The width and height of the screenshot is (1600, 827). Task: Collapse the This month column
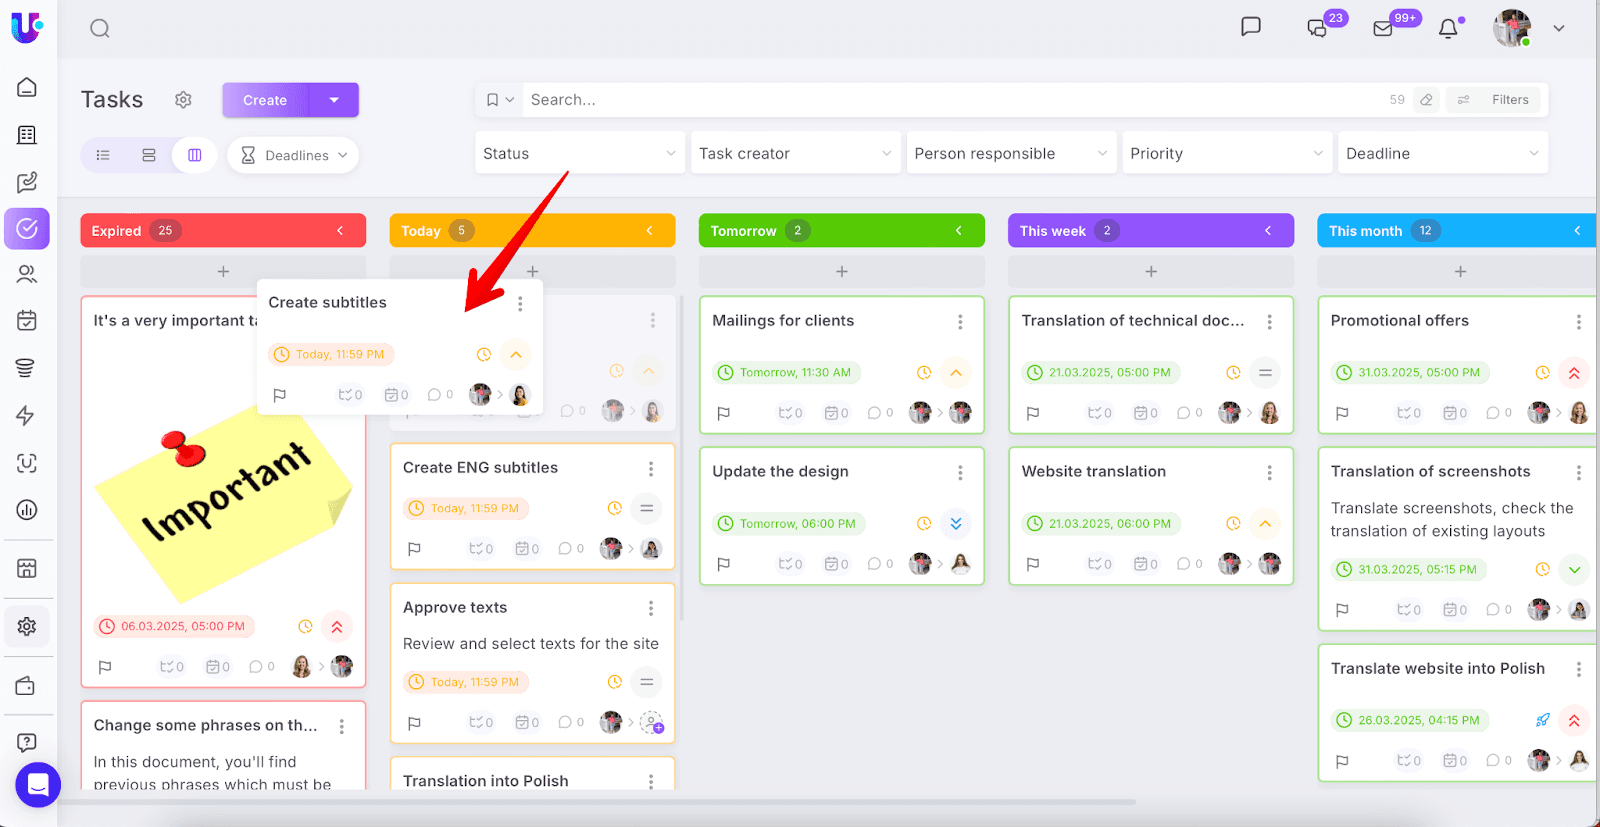coord(1577,231)
